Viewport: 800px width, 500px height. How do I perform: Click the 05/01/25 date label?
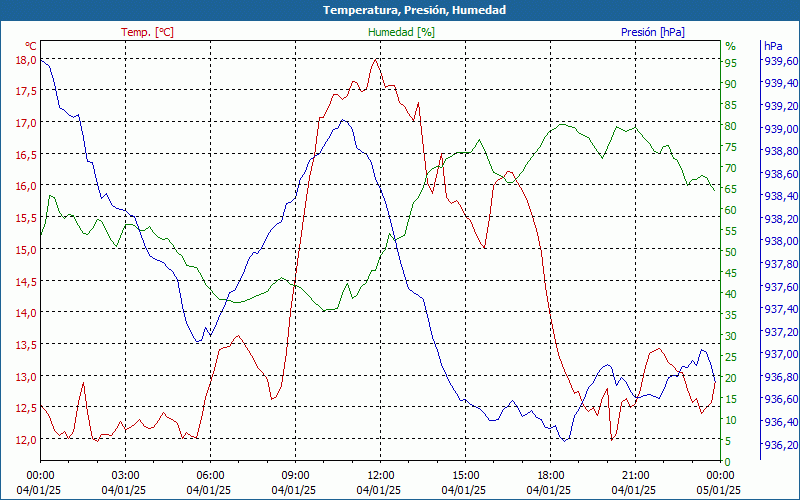[718, 490]
